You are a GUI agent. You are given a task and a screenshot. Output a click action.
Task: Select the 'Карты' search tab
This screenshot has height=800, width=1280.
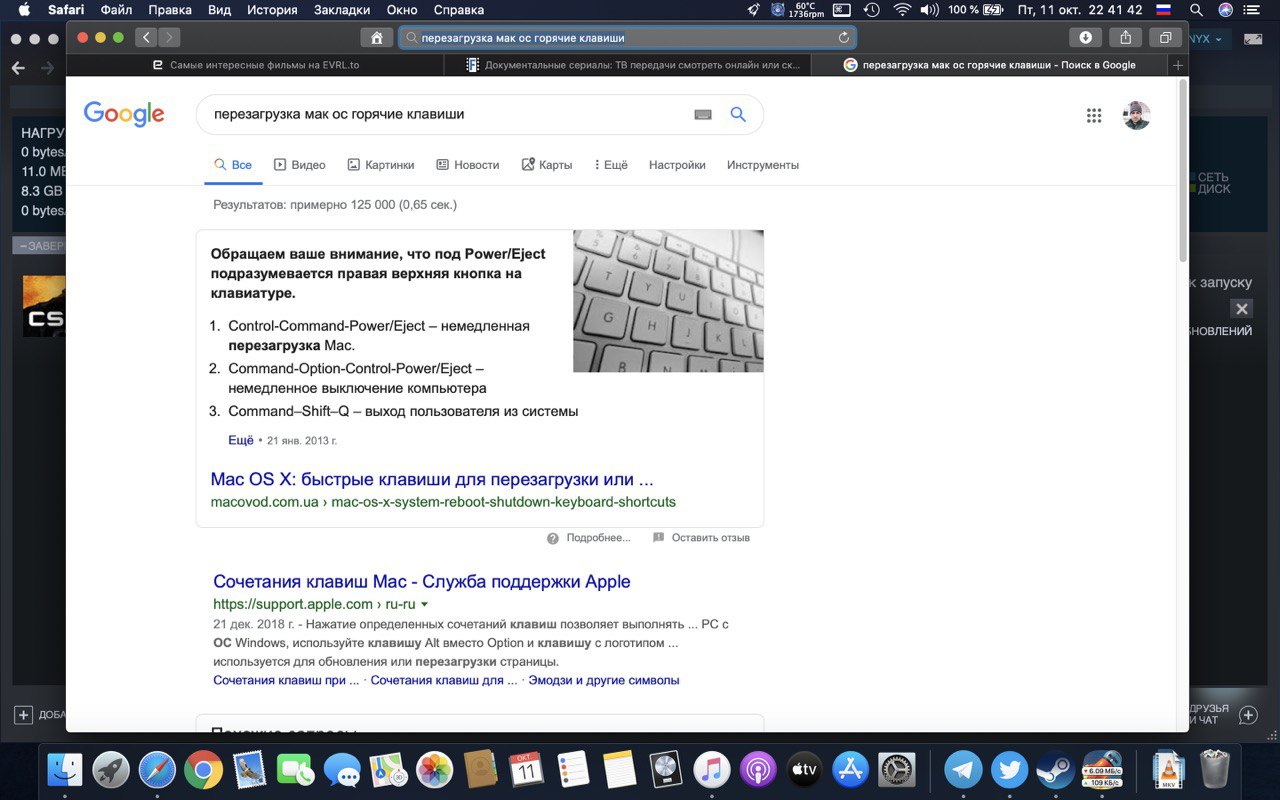point(546,165)
